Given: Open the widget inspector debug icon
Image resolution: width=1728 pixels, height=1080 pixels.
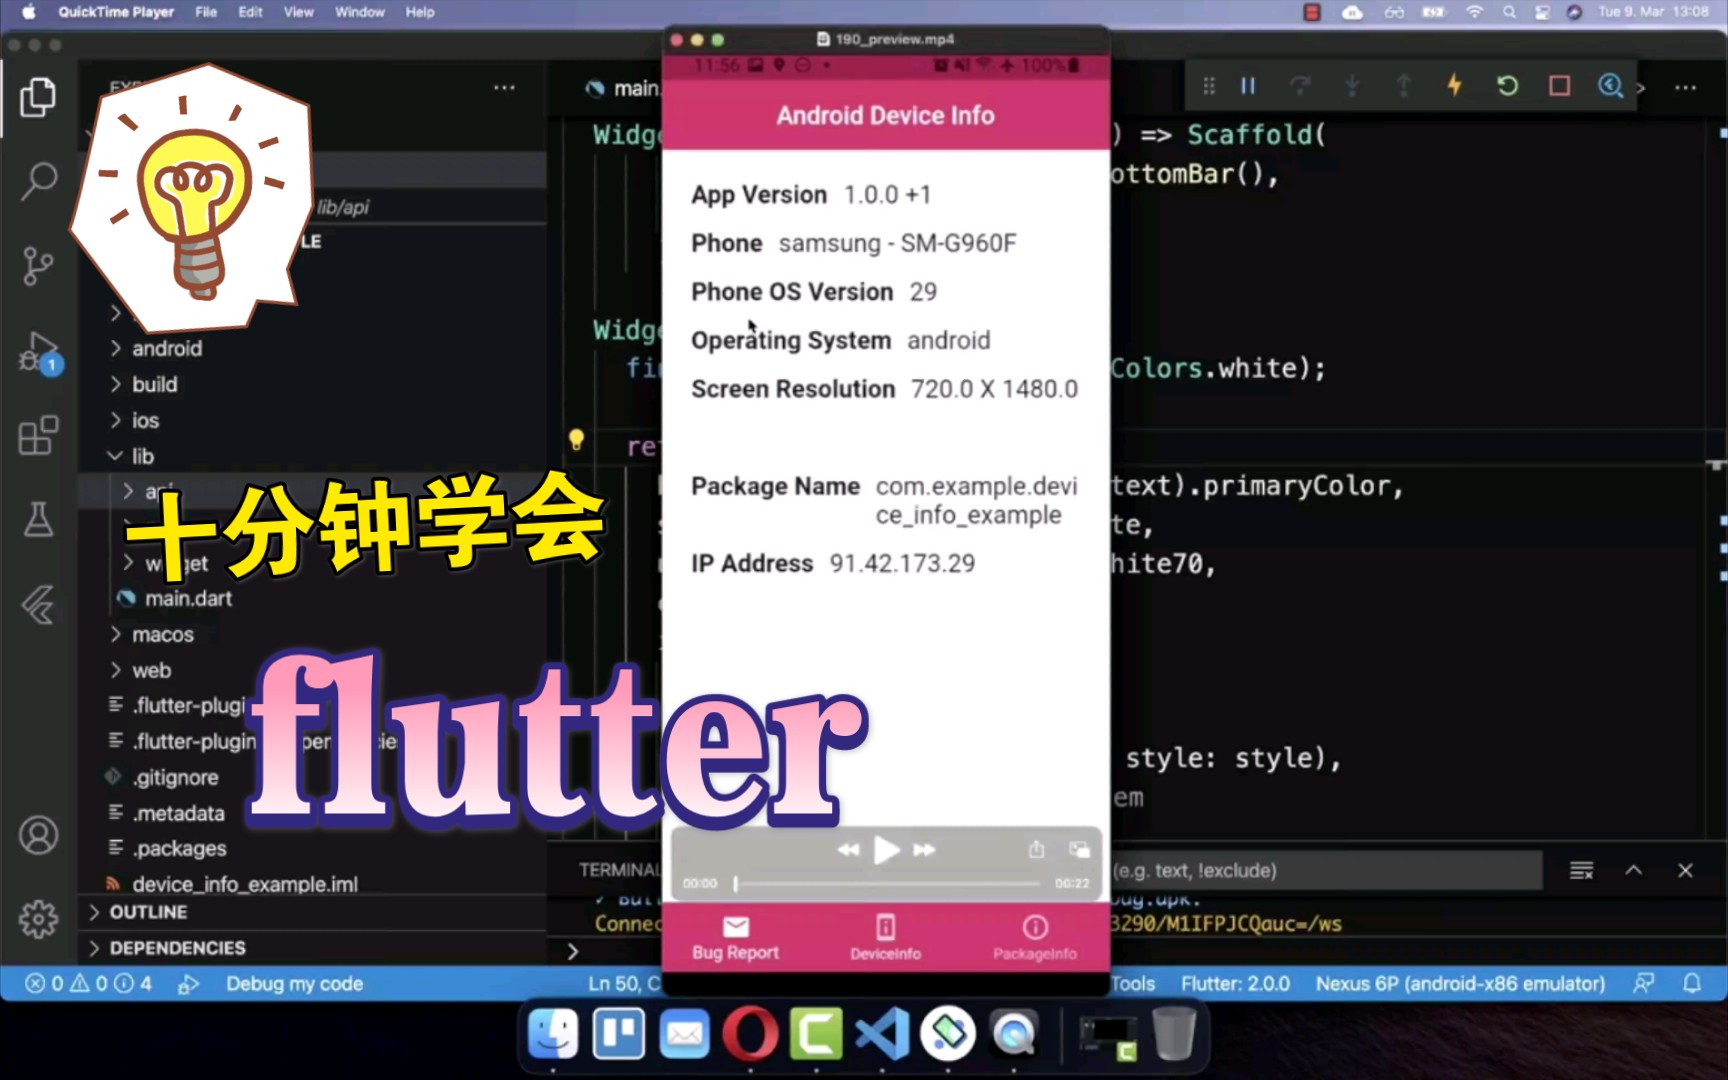Looking at the screenshot, I should (1610, 86).
